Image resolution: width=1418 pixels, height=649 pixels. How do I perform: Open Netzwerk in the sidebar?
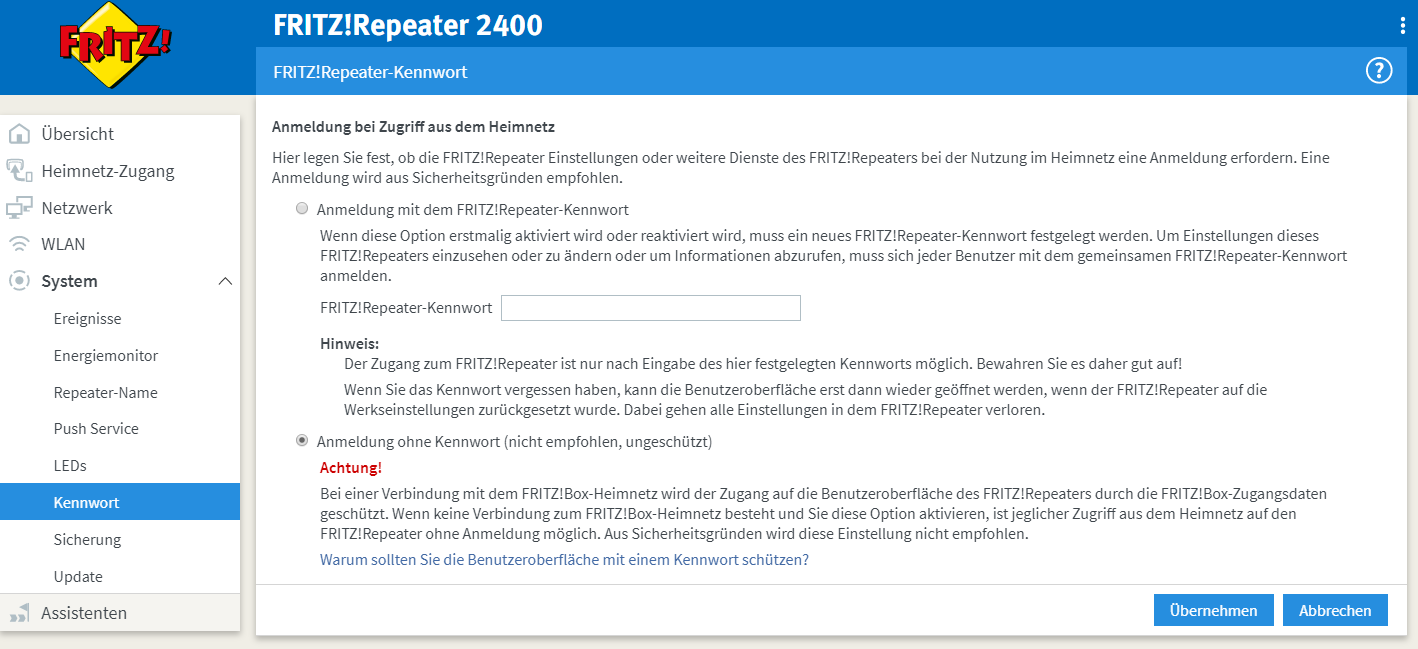tap(77, 208)
